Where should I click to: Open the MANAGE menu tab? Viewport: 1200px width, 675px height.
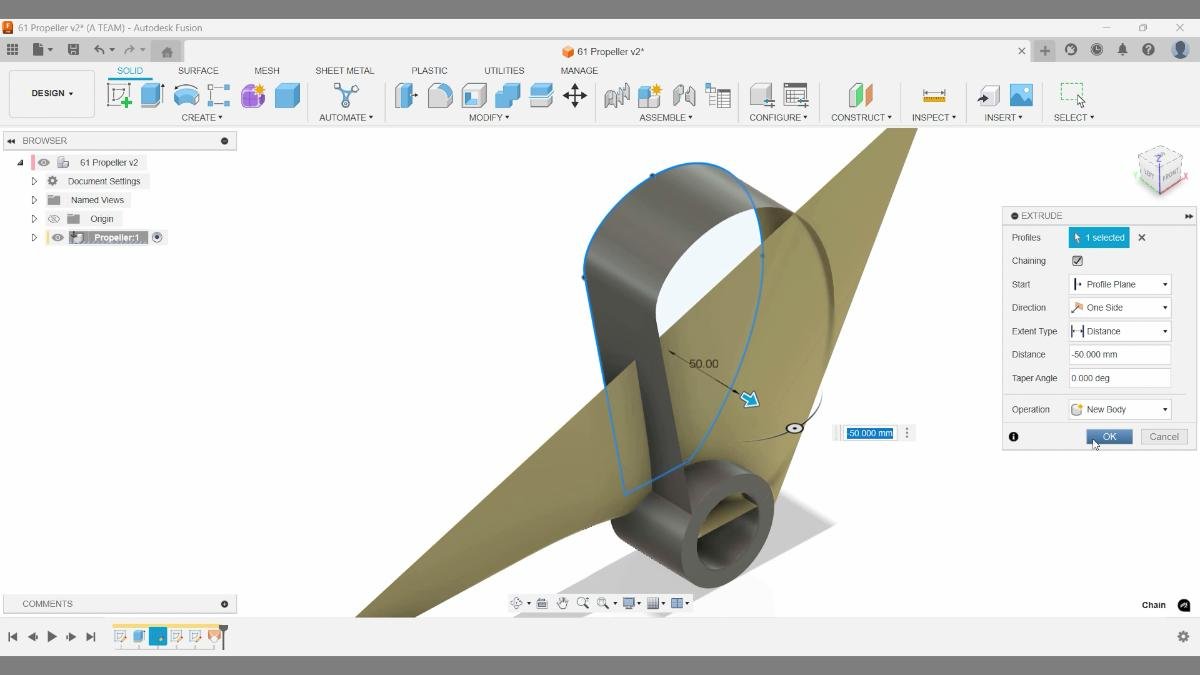pos(579,70)
